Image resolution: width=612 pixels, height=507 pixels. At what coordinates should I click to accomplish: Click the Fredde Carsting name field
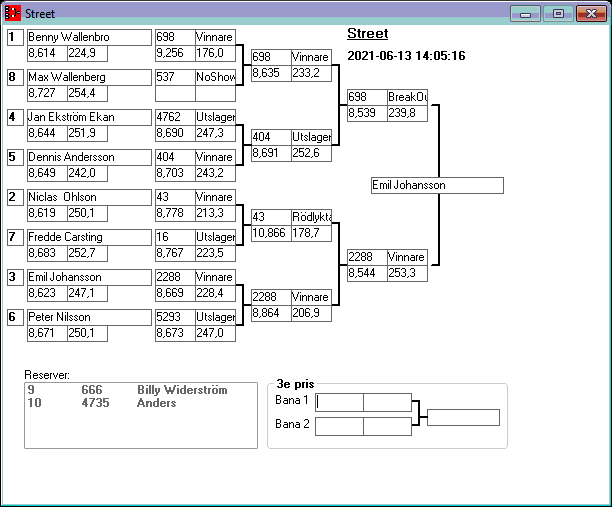pyautogui.click(x=88, y=237)
